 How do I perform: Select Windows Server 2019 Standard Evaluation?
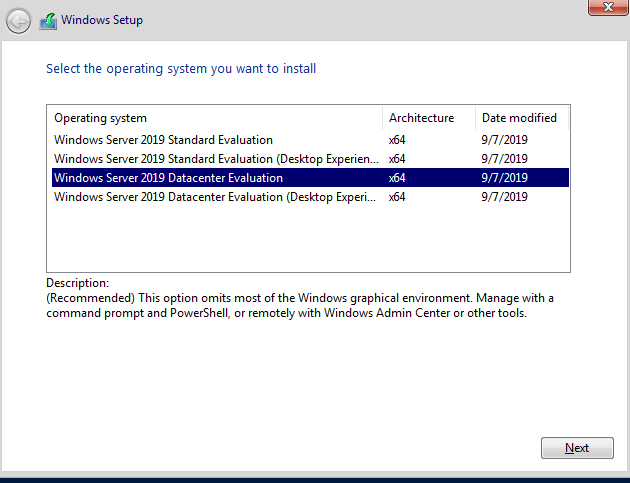tap(163, 140)
